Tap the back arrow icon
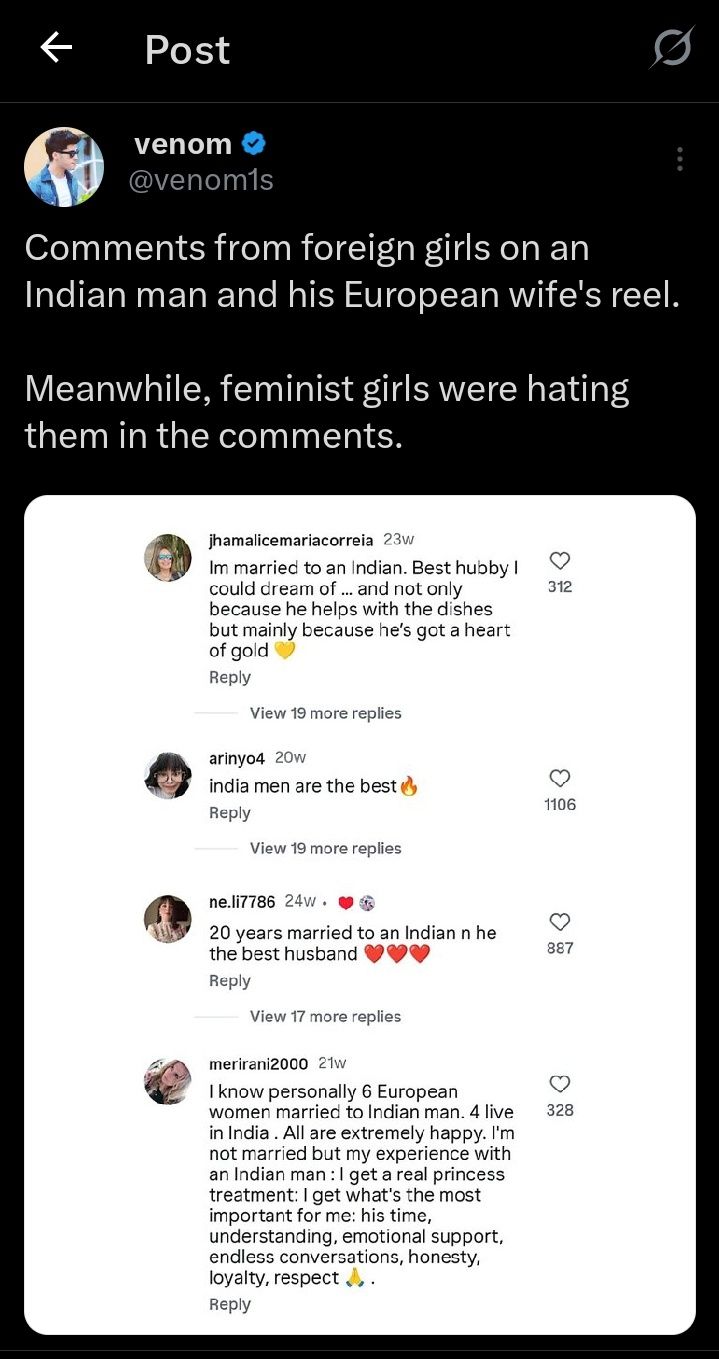 56,47
